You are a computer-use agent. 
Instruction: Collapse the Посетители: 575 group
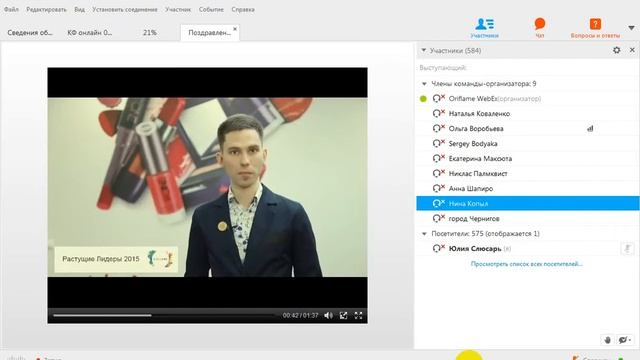(424, 234)
